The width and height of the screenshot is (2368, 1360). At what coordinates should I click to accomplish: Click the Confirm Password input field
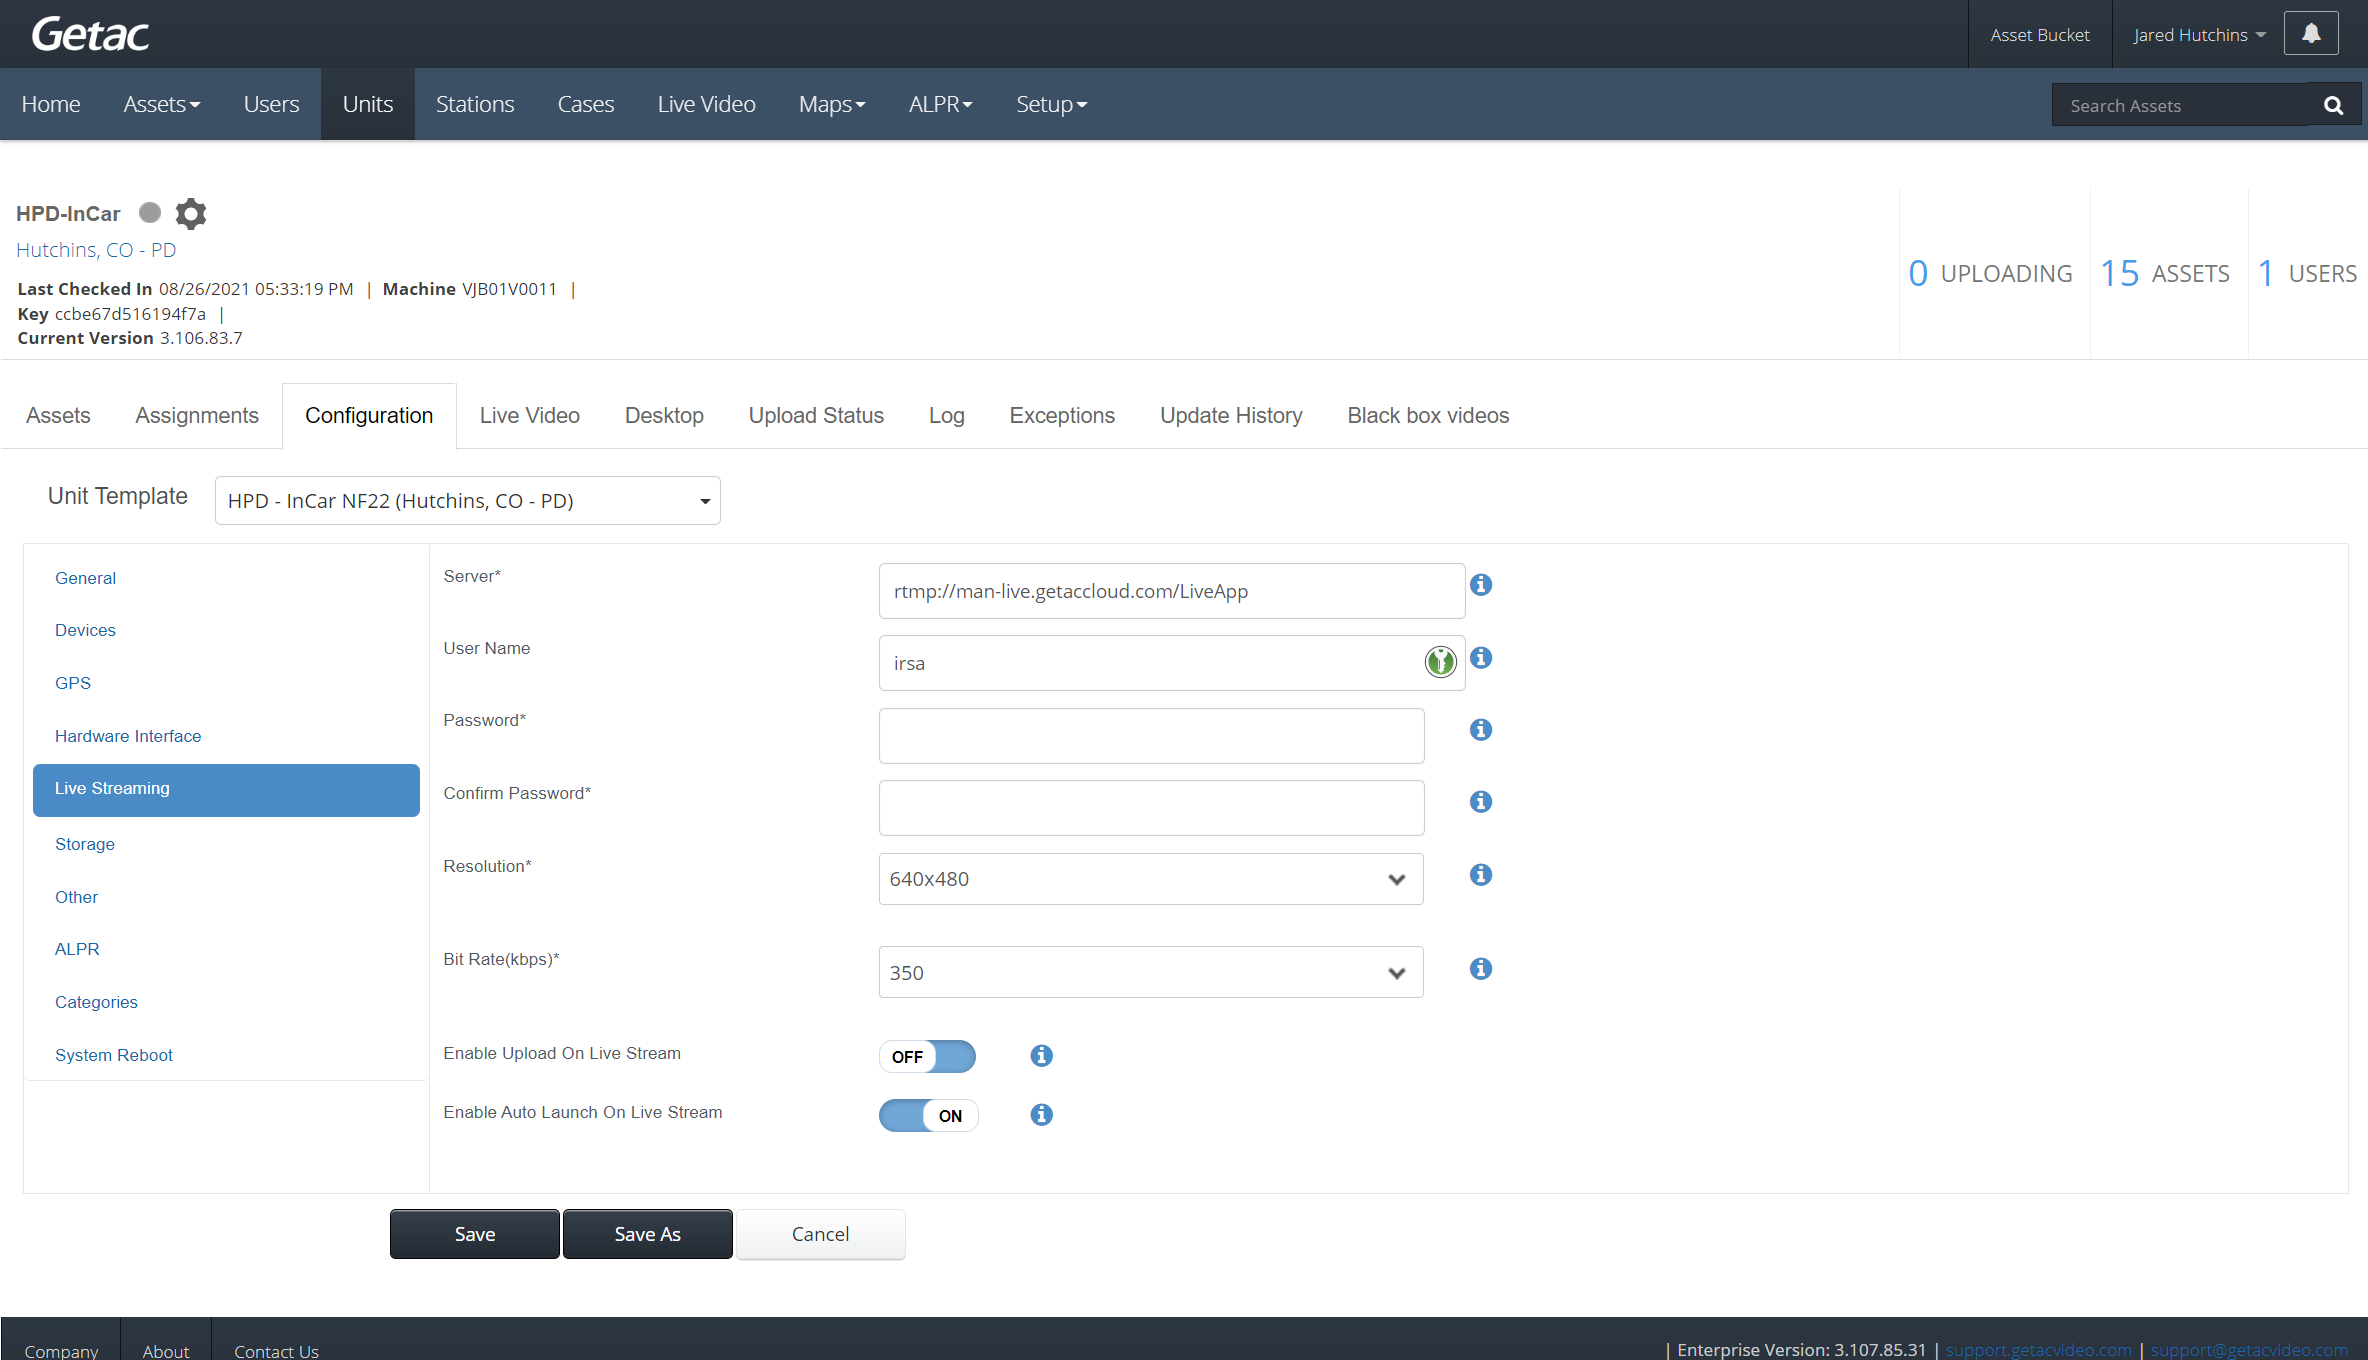pyautogui.click(x=1152, y=808)
